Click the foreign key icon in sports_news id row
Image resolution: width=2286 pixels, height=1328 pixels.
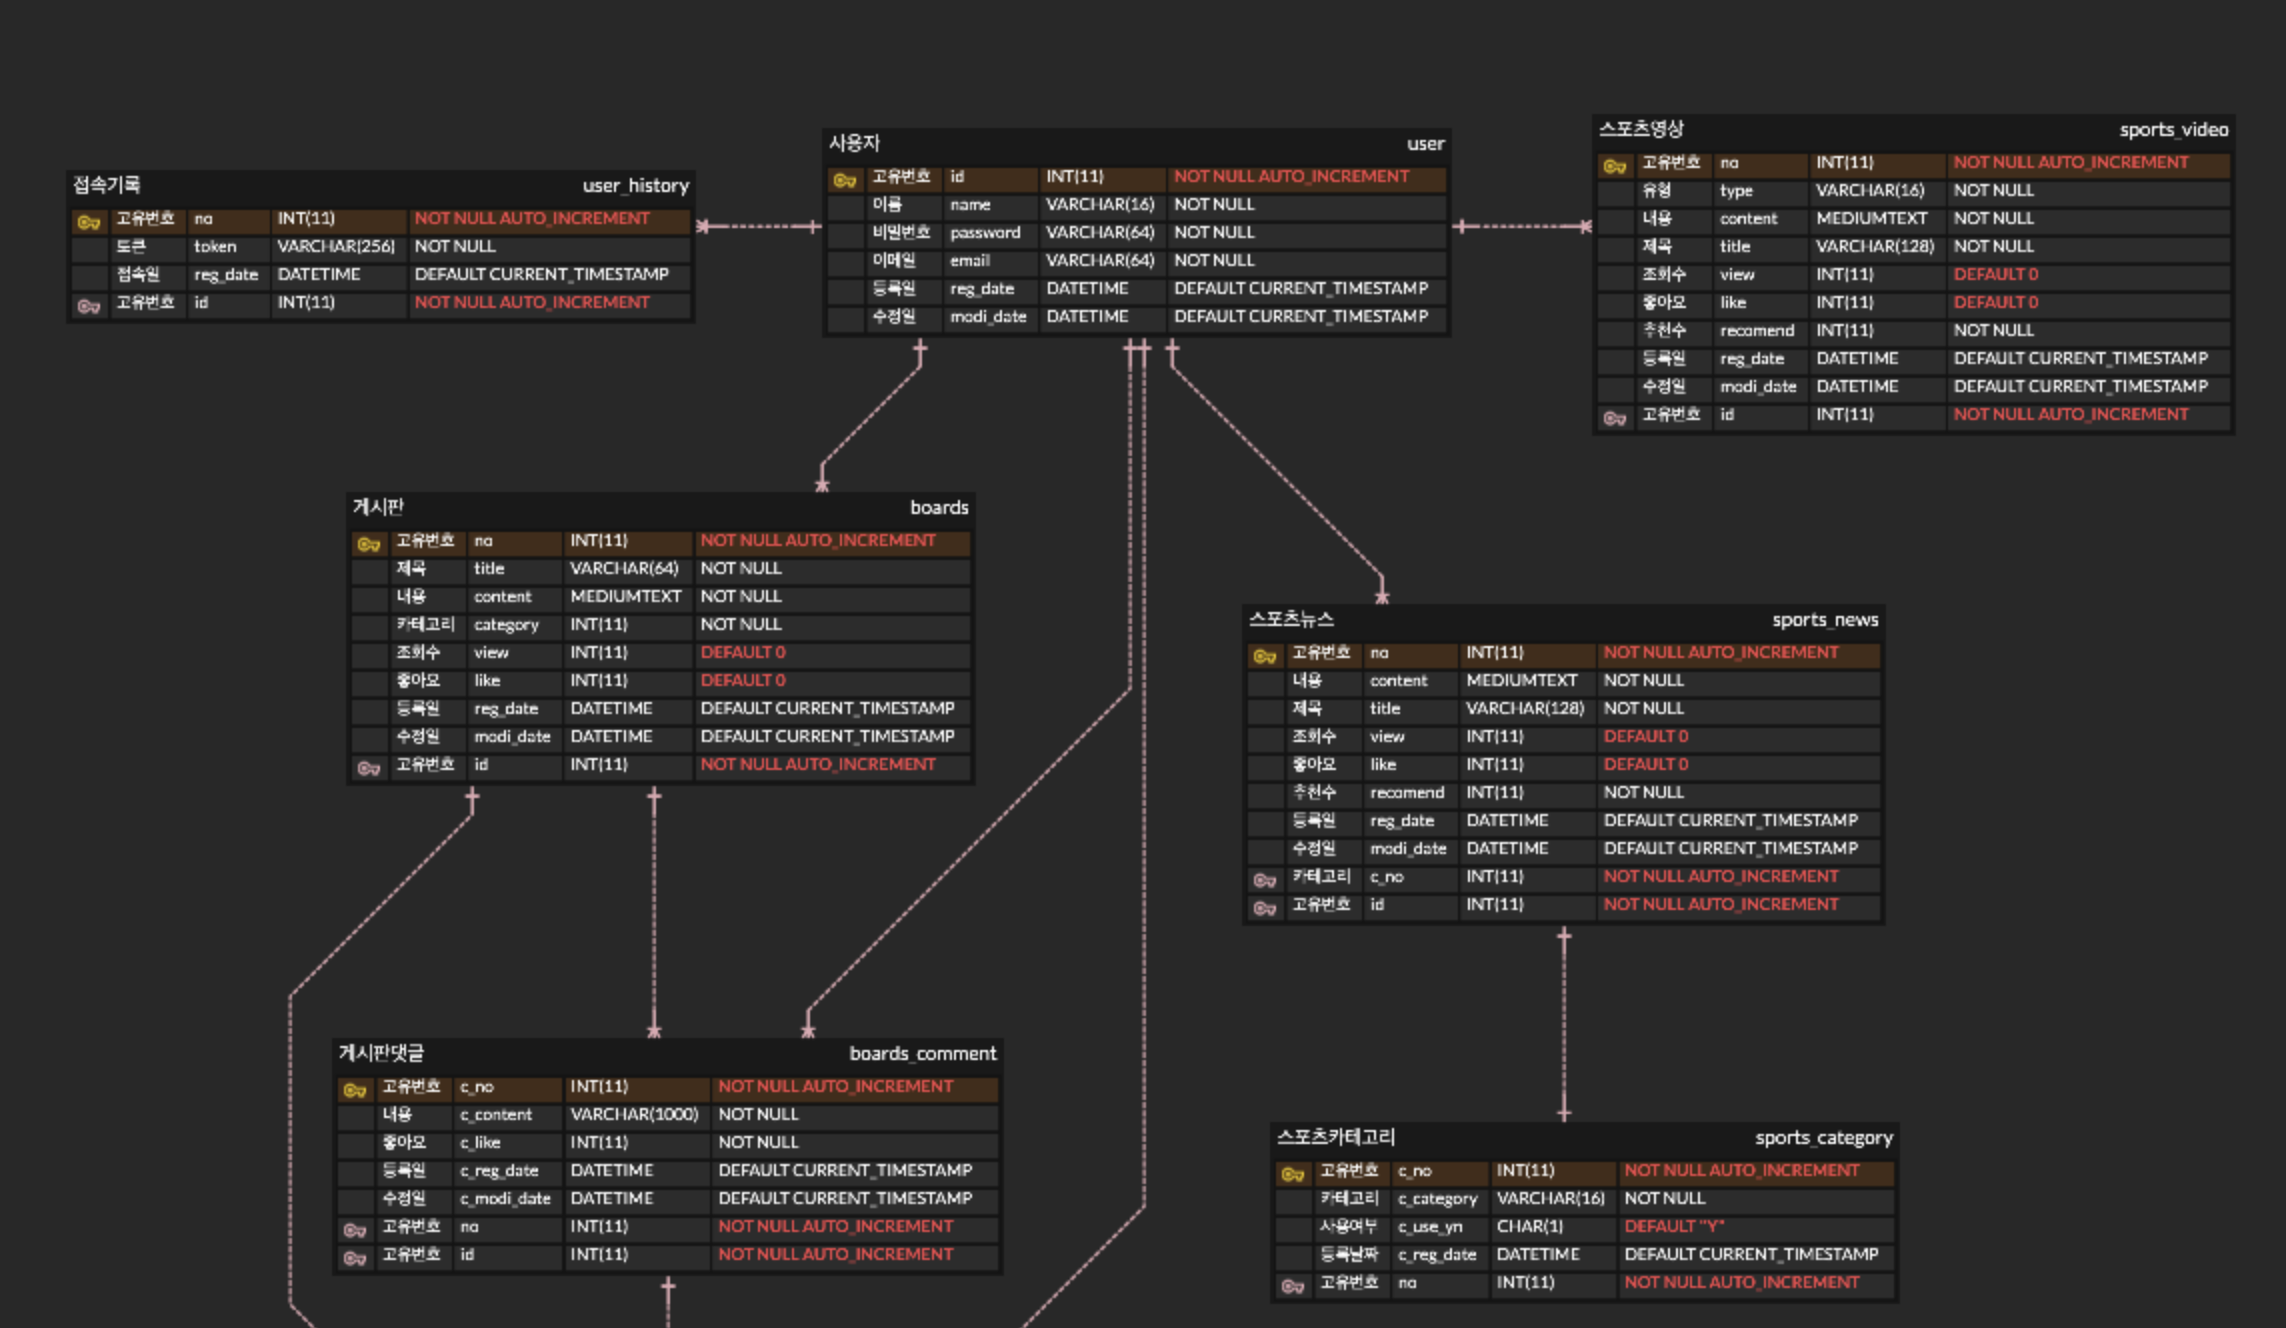(x=1264, y=907)
